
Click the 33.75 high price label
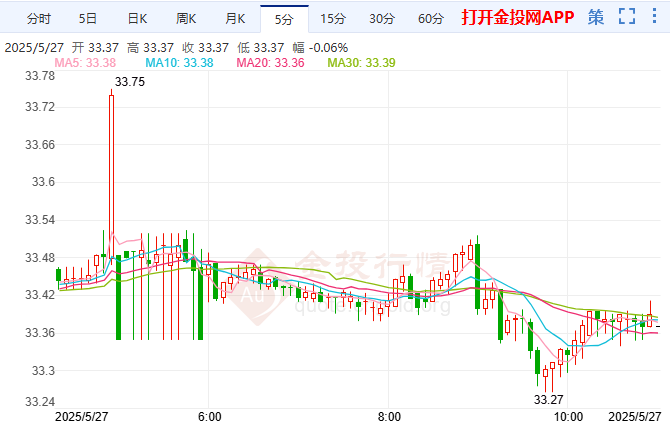coord(130,82)
